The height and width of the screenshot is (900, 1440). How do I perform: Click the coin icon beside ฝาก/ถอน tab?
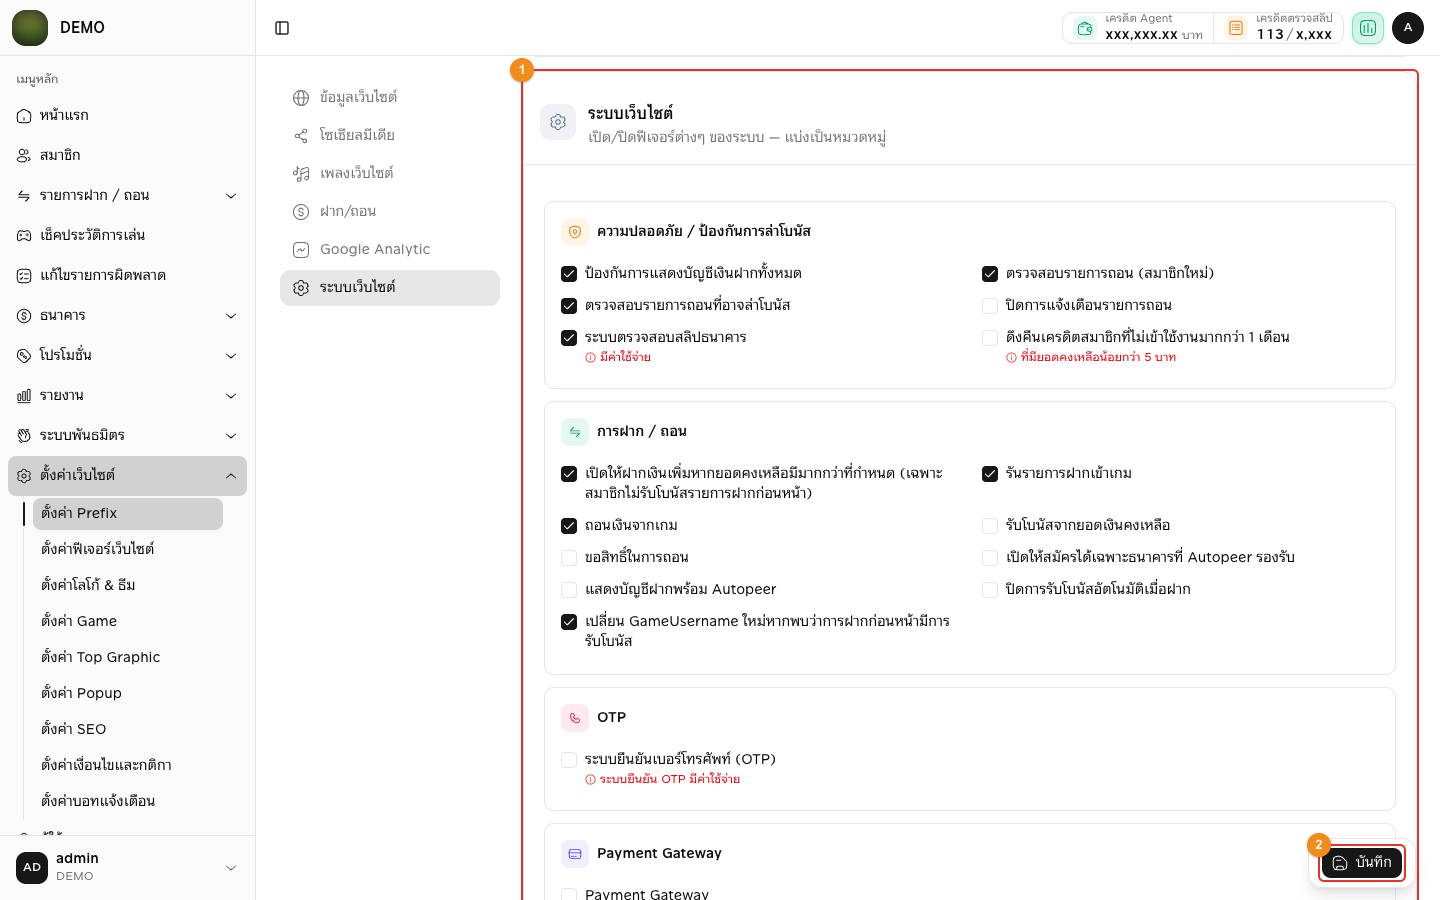click(x=301, y=212)
